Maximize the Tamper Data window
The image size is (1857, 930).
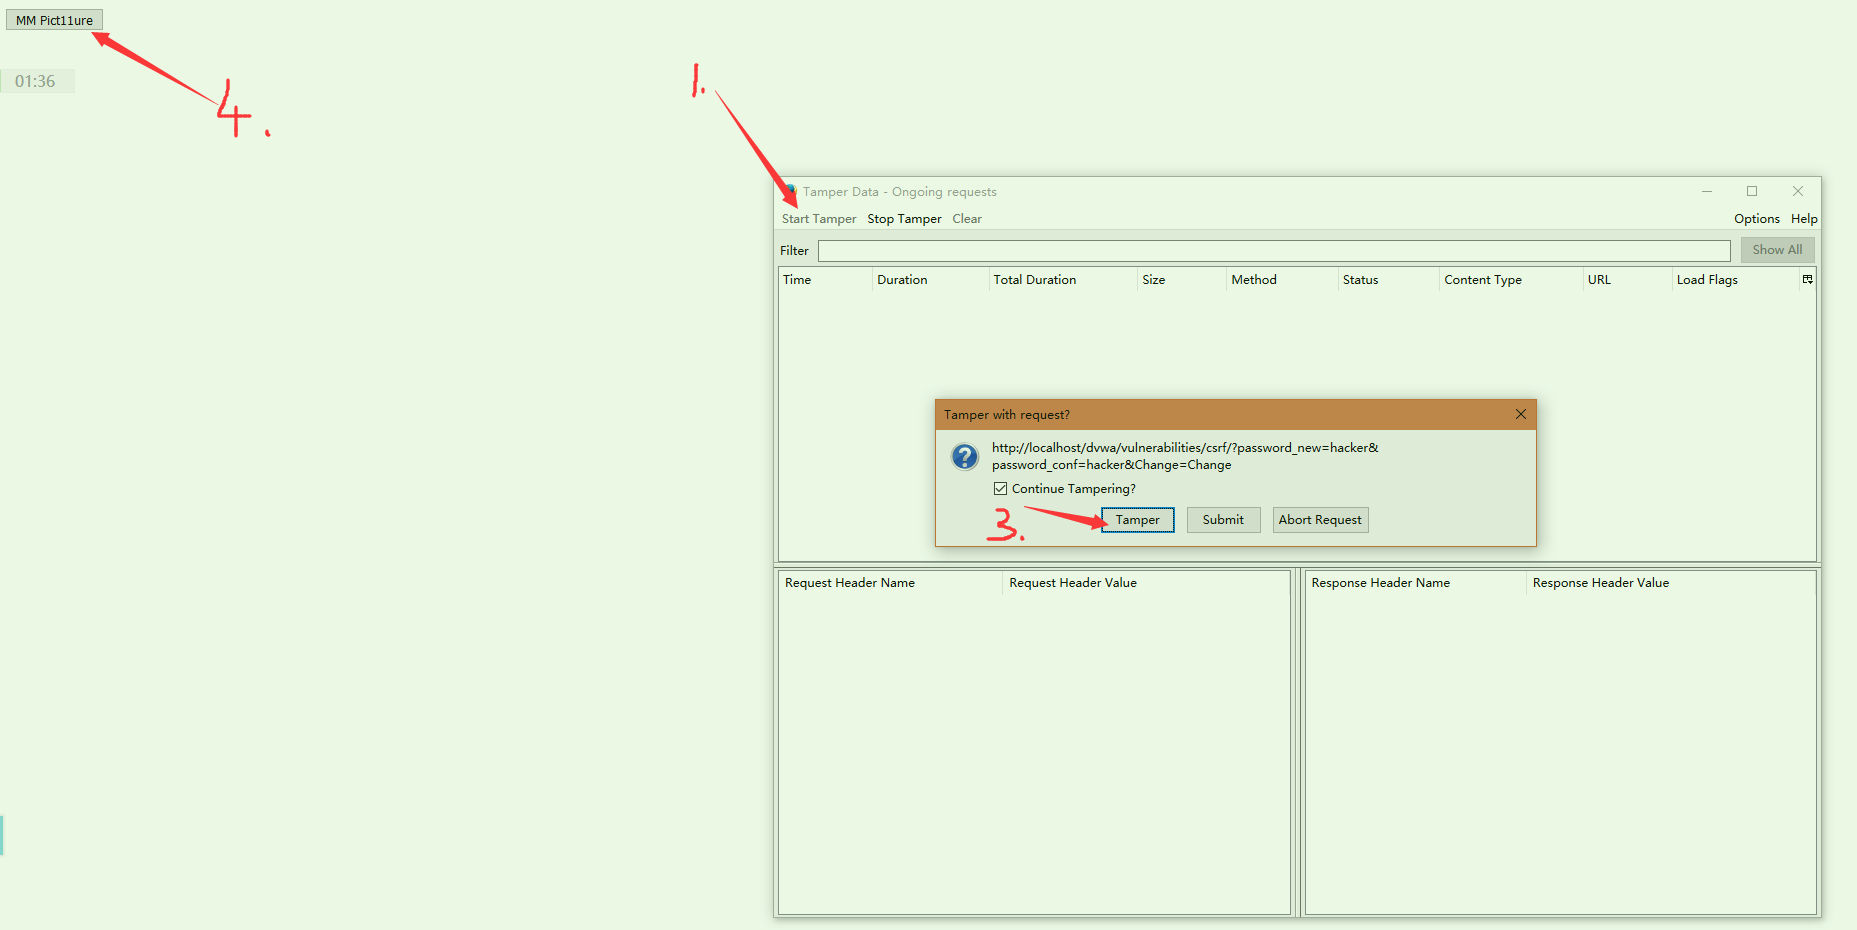[x=1752, y=191]
